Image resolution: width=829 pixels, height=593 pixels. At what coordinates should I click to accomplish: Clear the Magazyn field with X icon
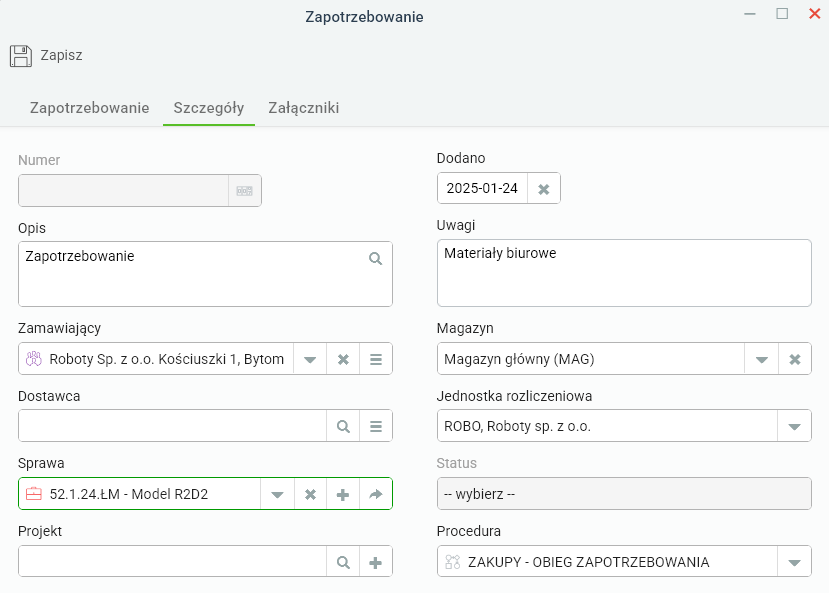coord(795,359)
